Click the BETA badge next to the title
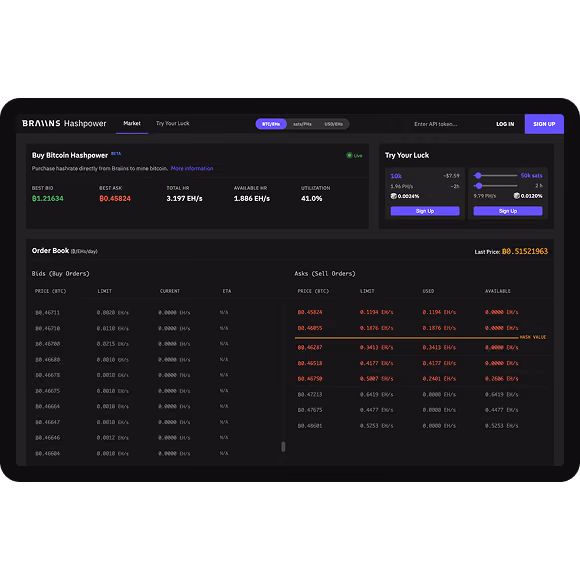Viewport: 580px width, 580px height. 116,153
